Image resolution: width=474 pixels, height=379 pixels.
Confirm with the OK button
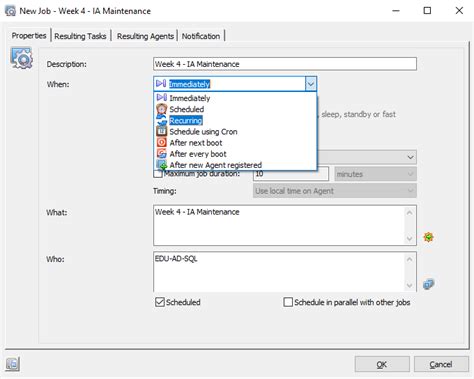(382, 364)
